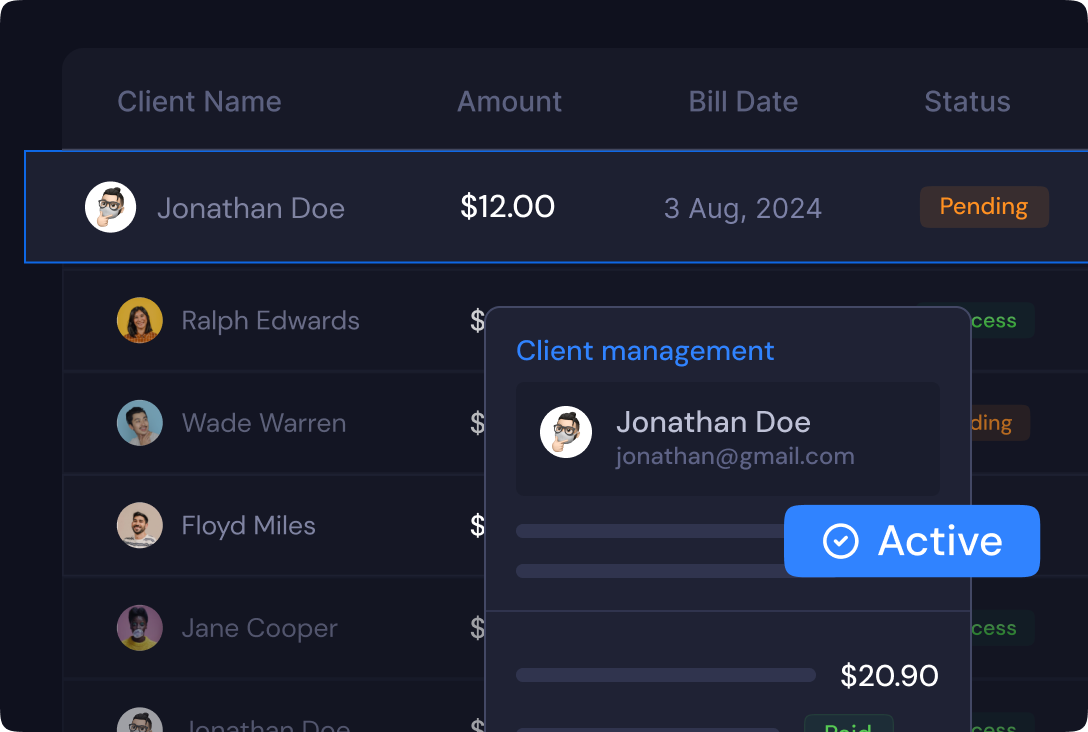Screen dimensions: 1088x732
Task: Open Floyd Miles' avatar image
Action: point(139,525)
